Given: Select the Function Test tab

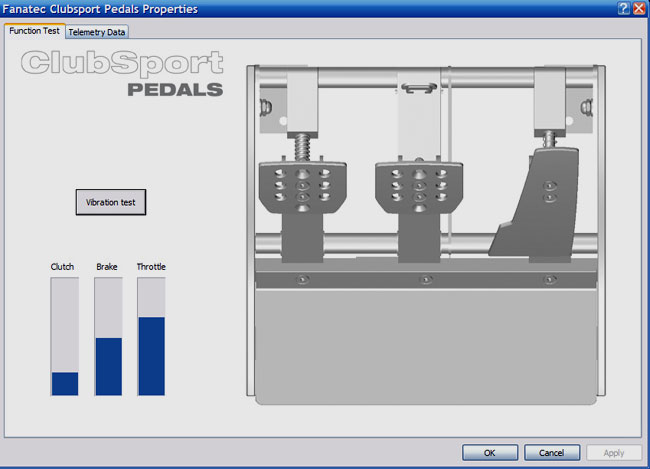Looking at the screenshot, I should coord(34,31).
